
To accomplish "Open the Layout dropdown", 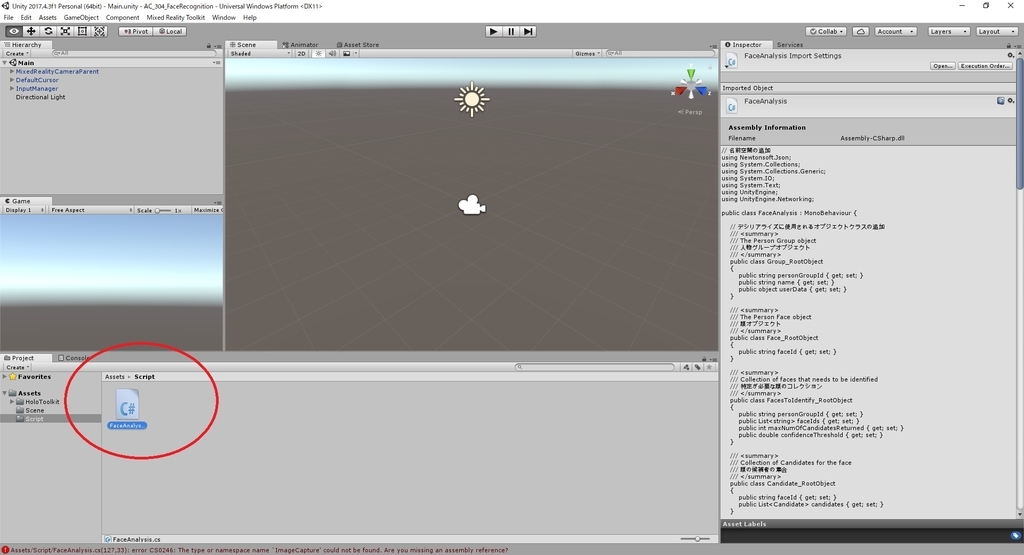I will point(996,31).
